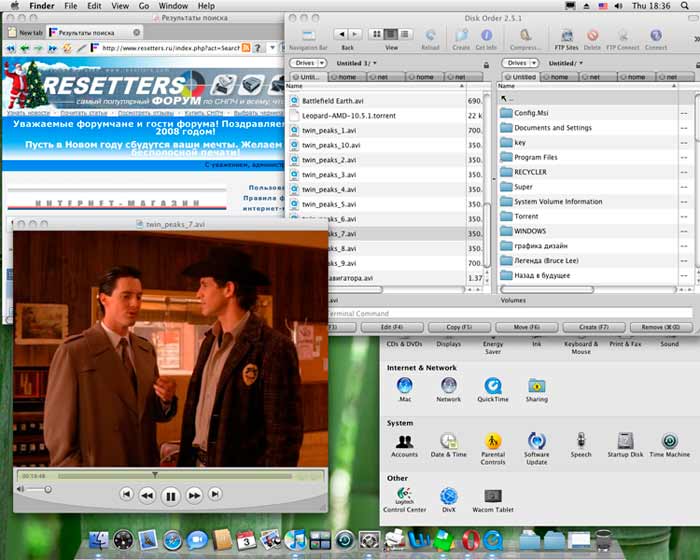Open the Network preference pane
The image size is (700, 560).
click(448, 389)
